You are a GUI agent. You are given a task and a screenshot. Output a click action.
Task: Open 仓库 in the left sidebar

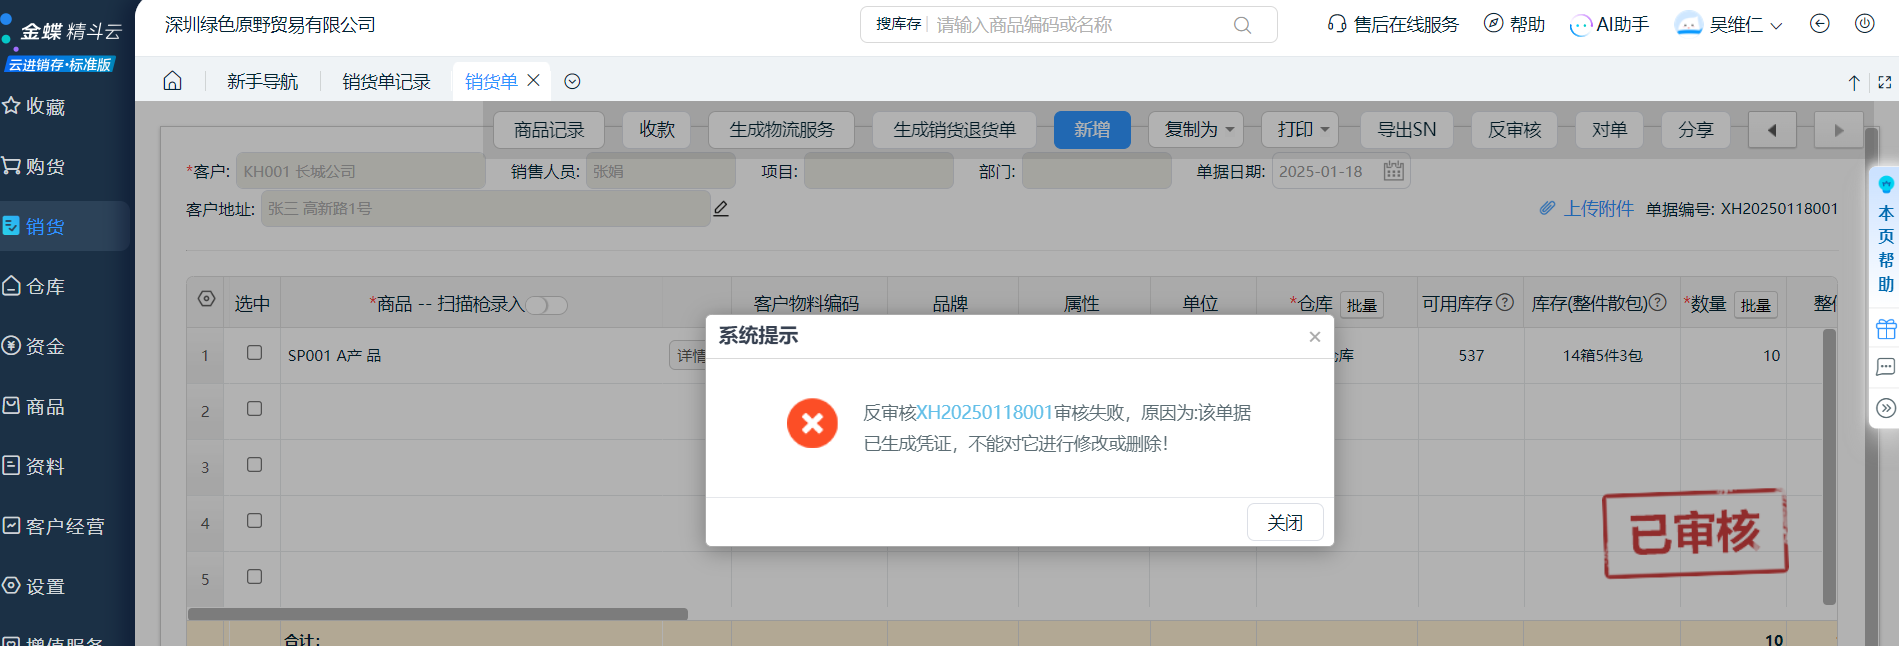click(x=46, y=287)
